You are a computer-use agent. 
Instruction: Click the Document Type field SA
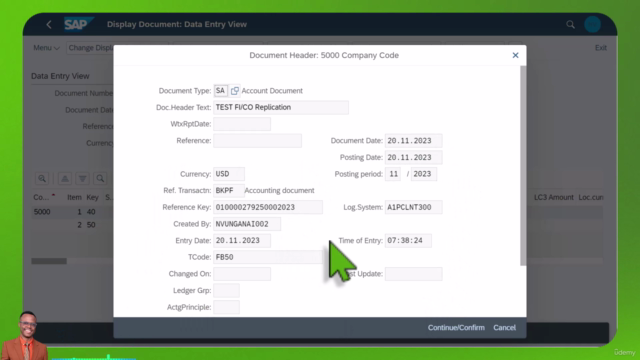pyautogui.click(x=220, y=91)
